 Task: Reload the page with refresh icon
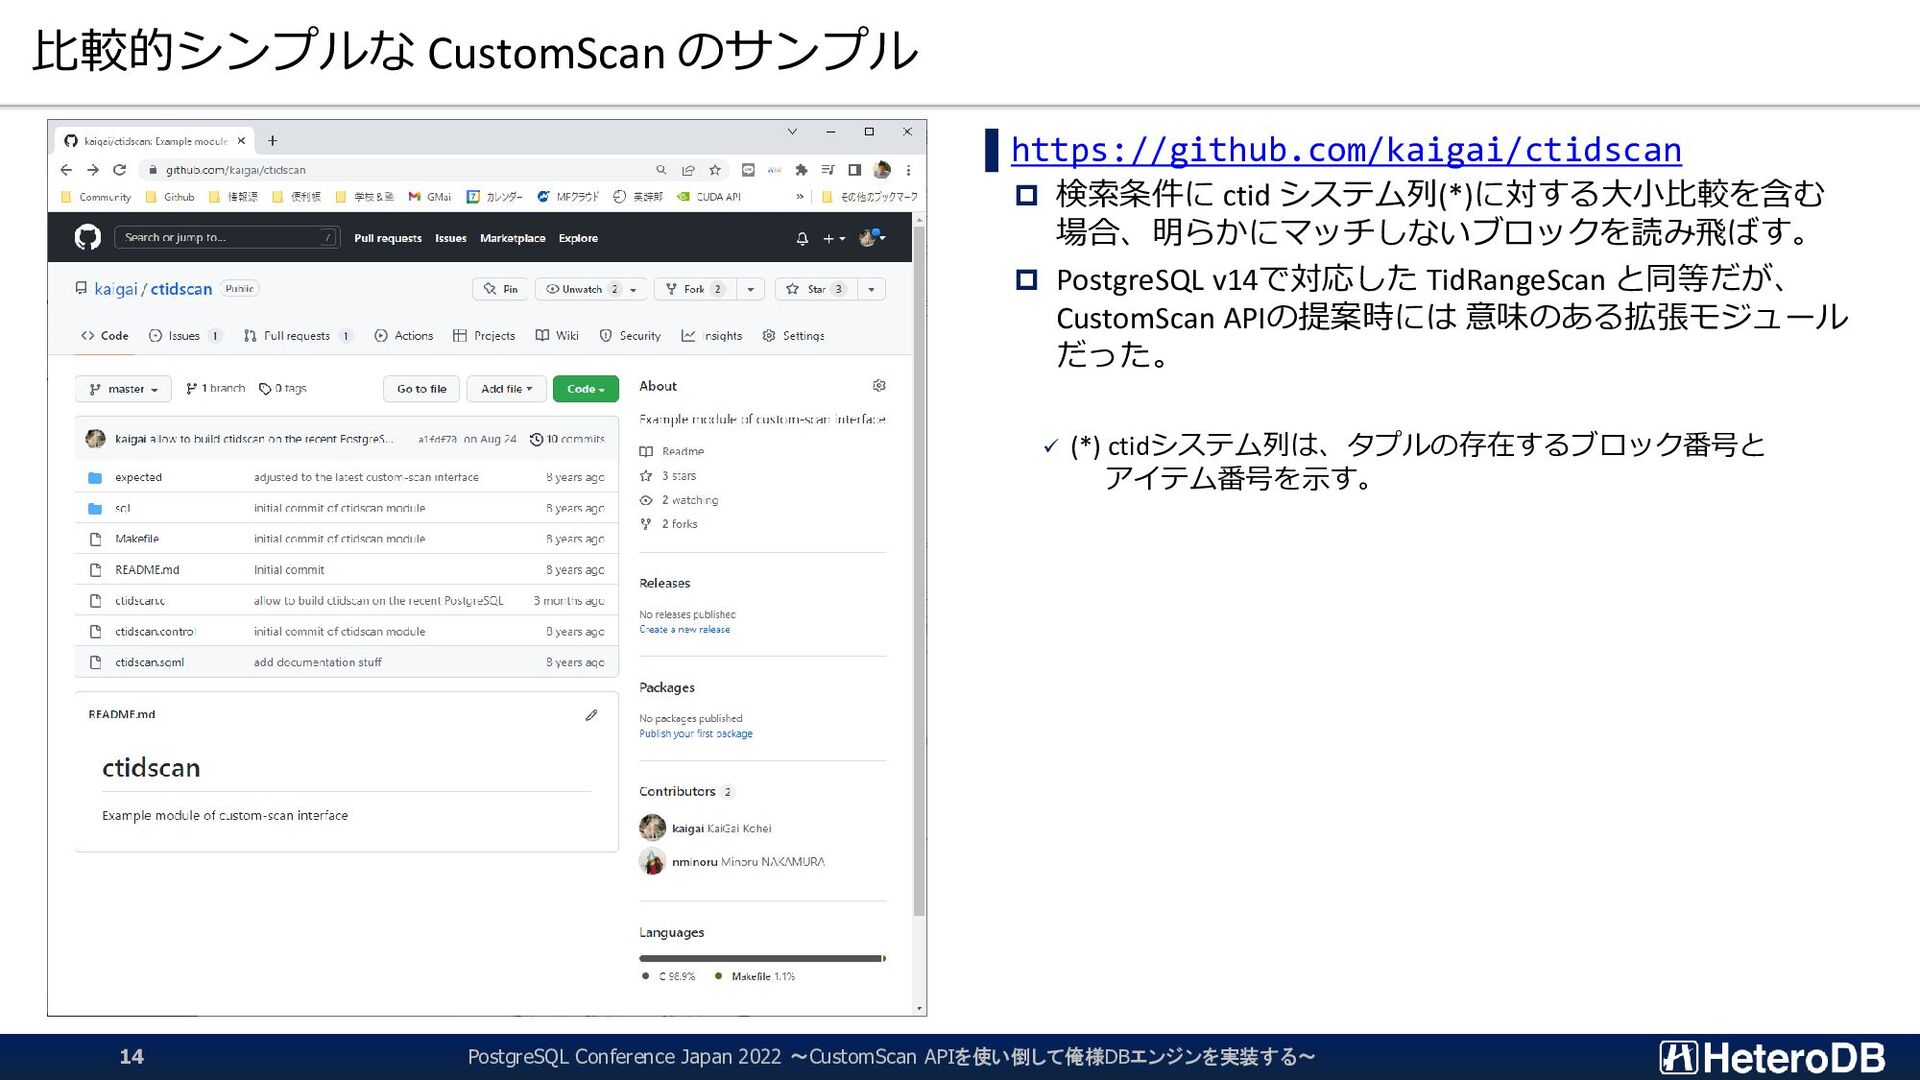tap(120, 170)
